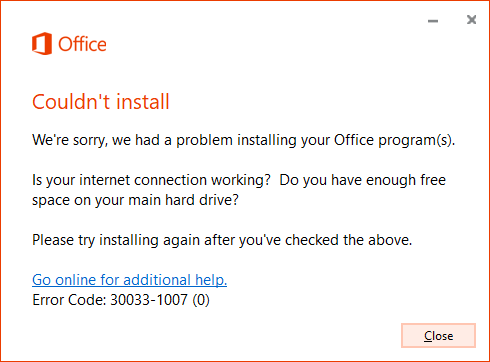This screenshot has height=362, width=490.
Task: Click the "Couldn't install" heading
Action: coord(101,102)
